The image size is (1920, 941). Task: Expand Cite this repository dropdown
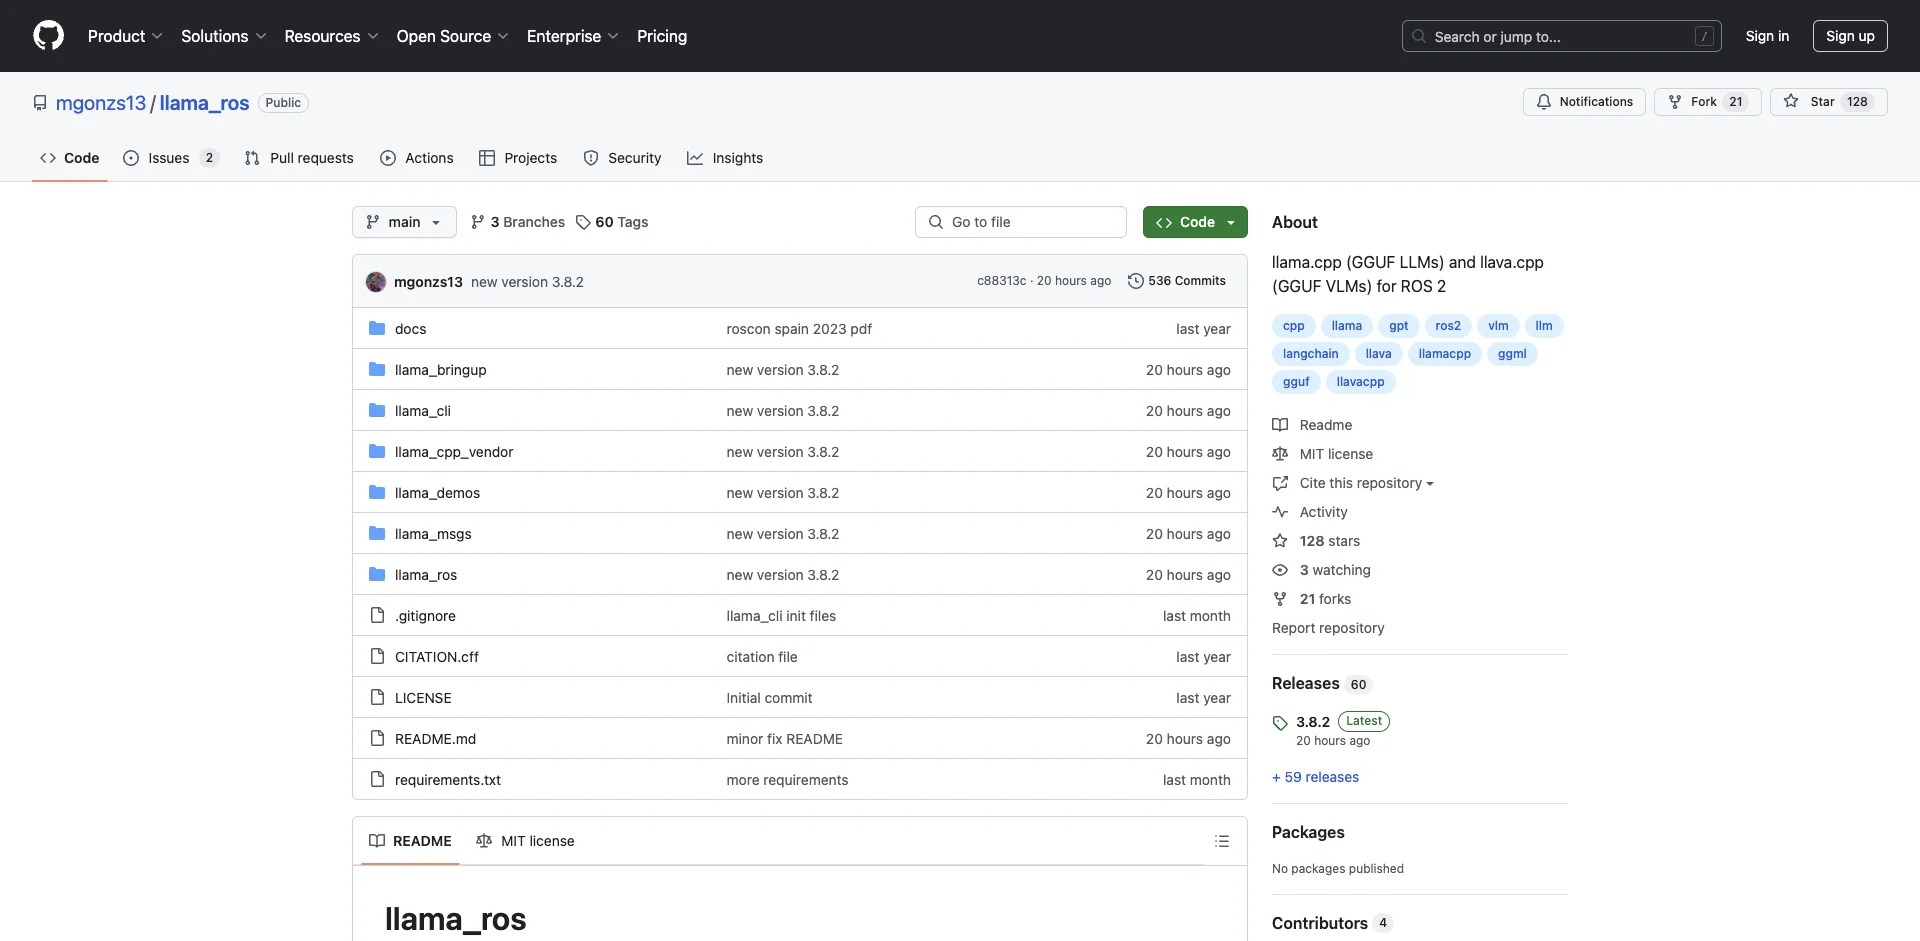click(1366, 483)
